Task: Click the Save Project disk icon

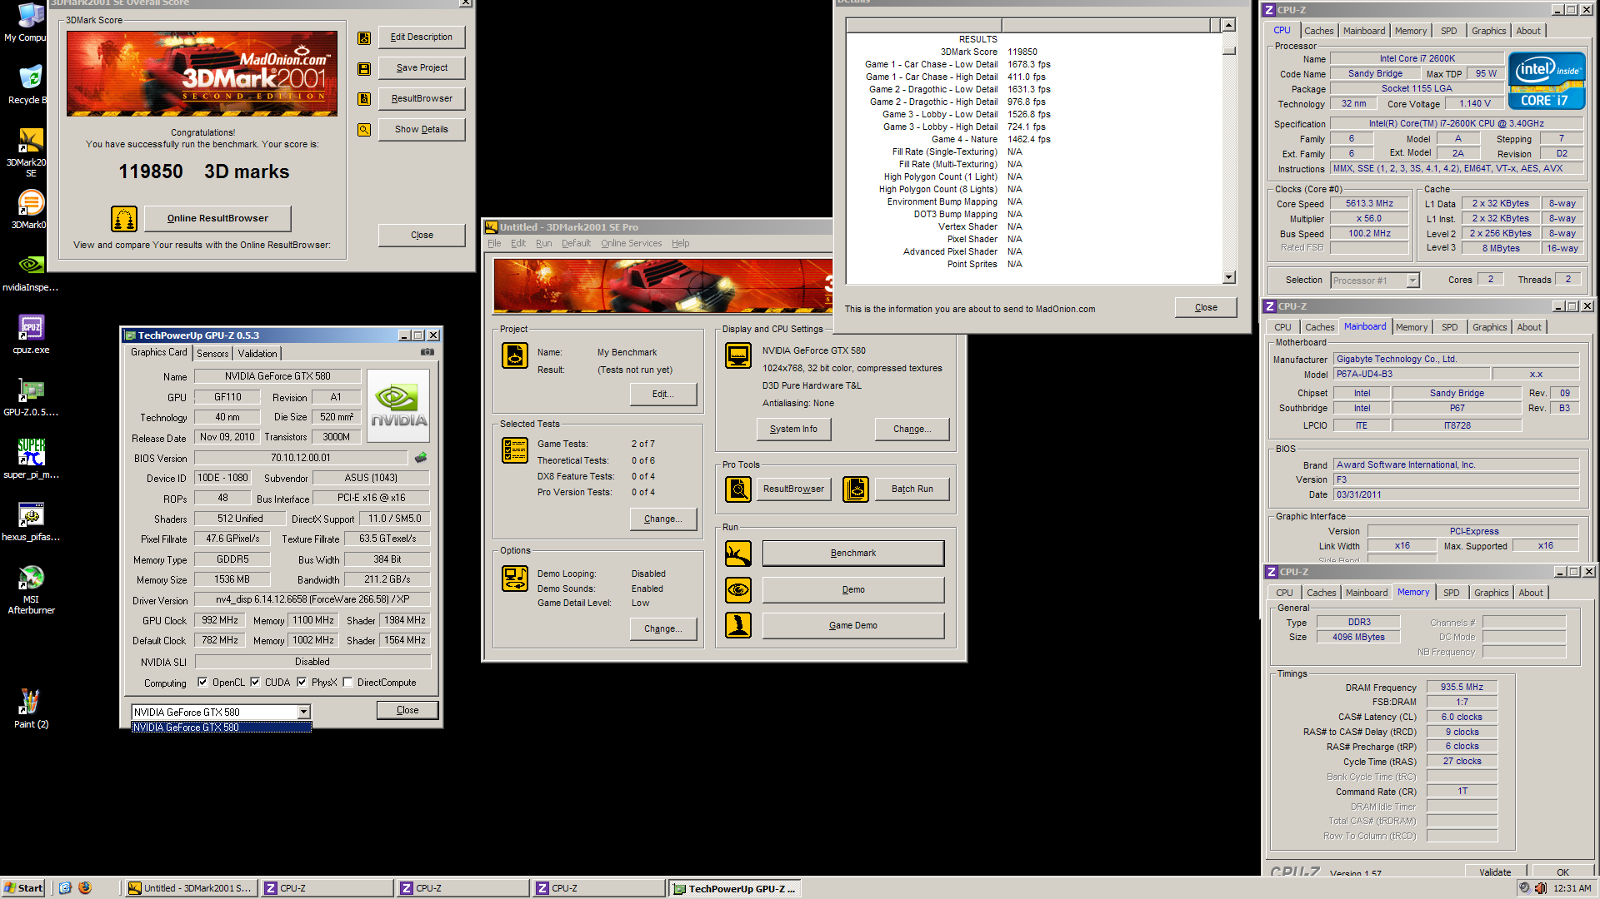Action: point(364,68)
